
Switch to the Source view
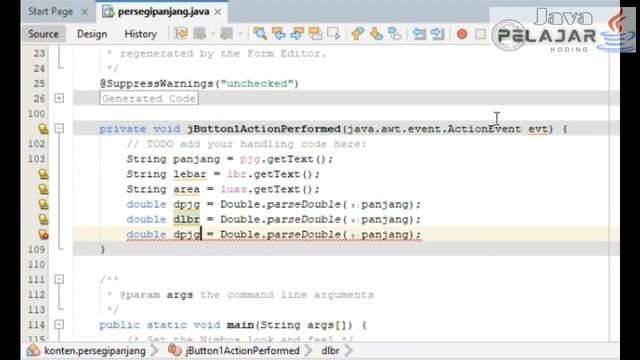pyautogui.click(x=43, y=34)
